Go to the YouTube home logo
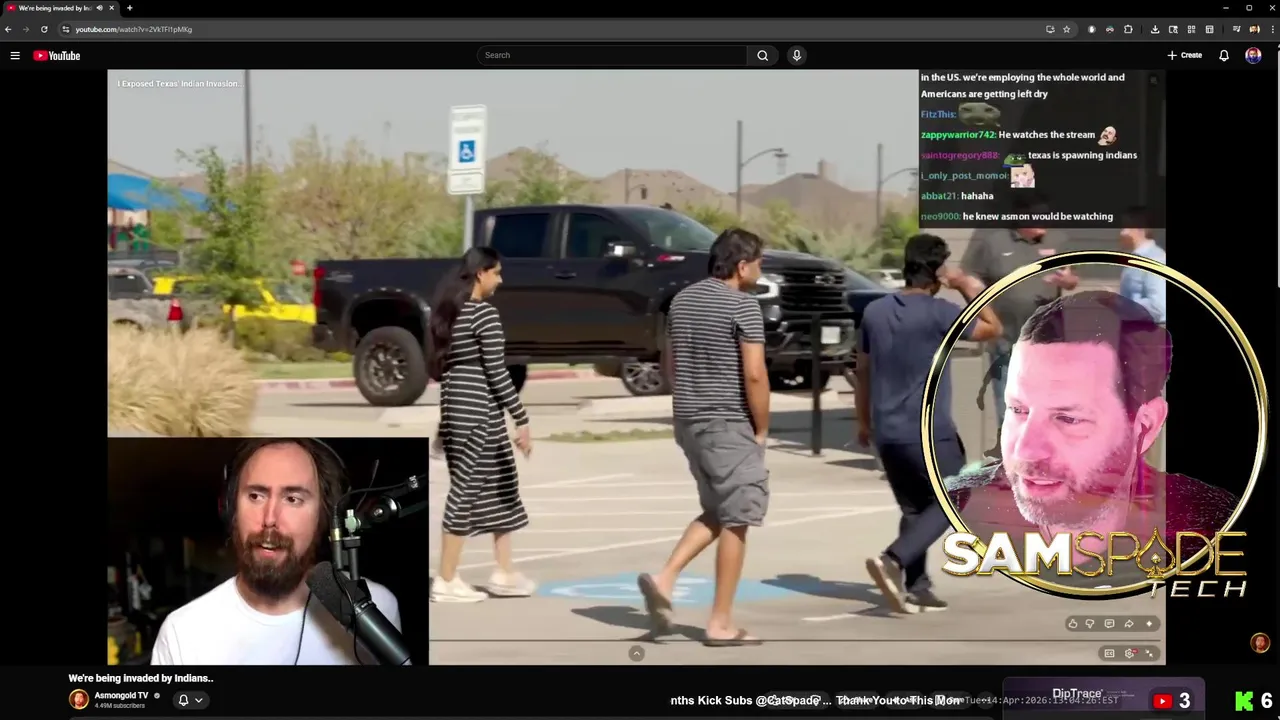 tap(57, 55)
